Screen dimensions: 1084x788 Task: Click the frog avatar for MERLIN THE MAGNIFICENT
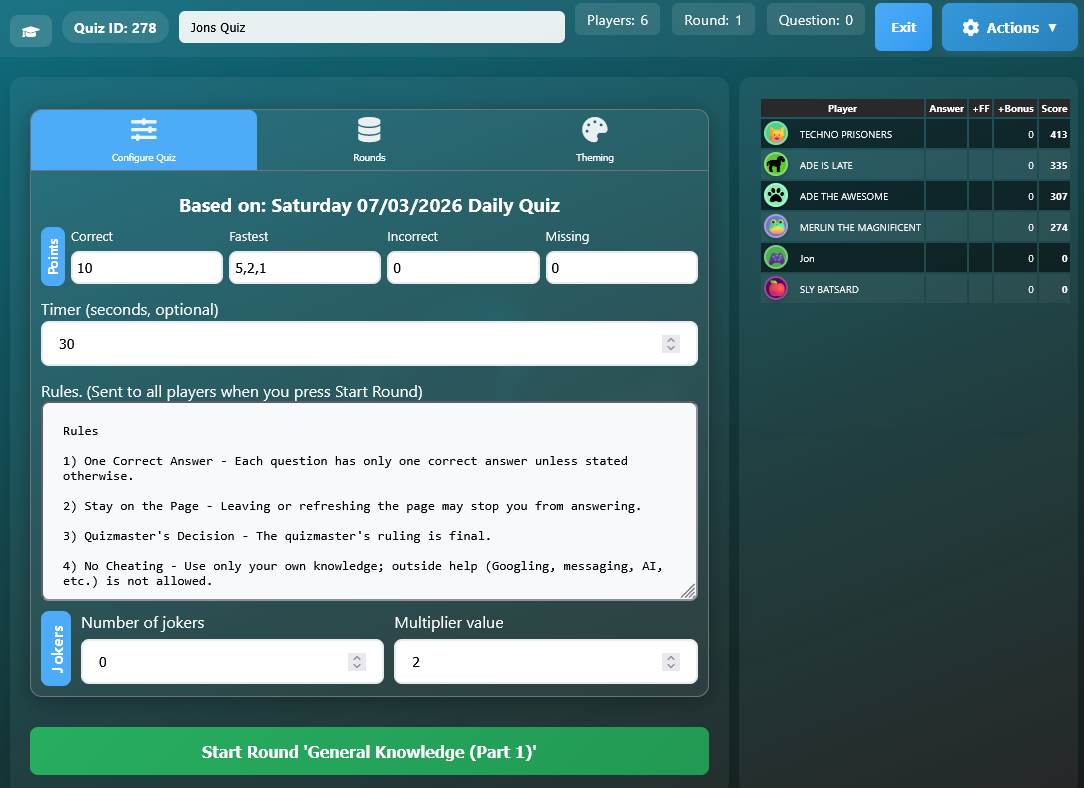pos(774,226)
